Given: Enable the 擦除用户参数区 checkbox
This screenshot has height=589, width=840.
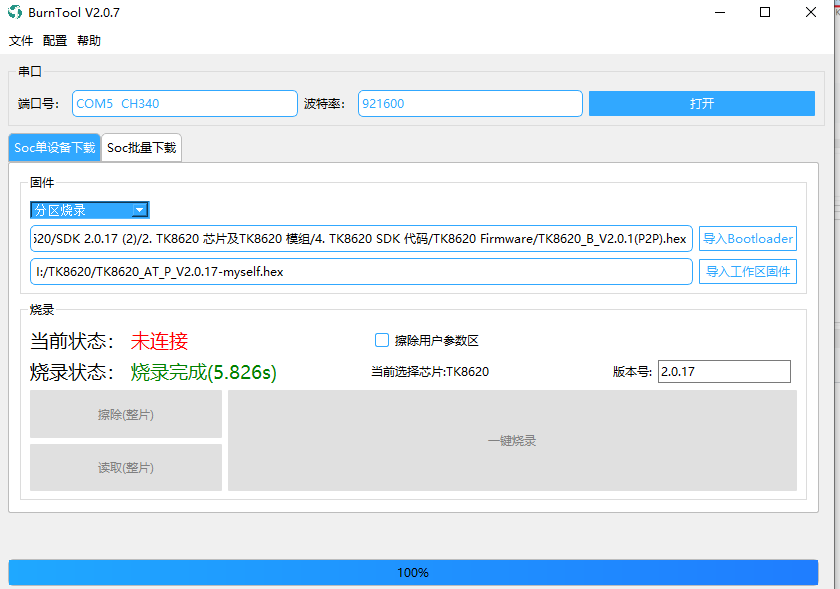Looking at the screenshot, I should point(381,340).
